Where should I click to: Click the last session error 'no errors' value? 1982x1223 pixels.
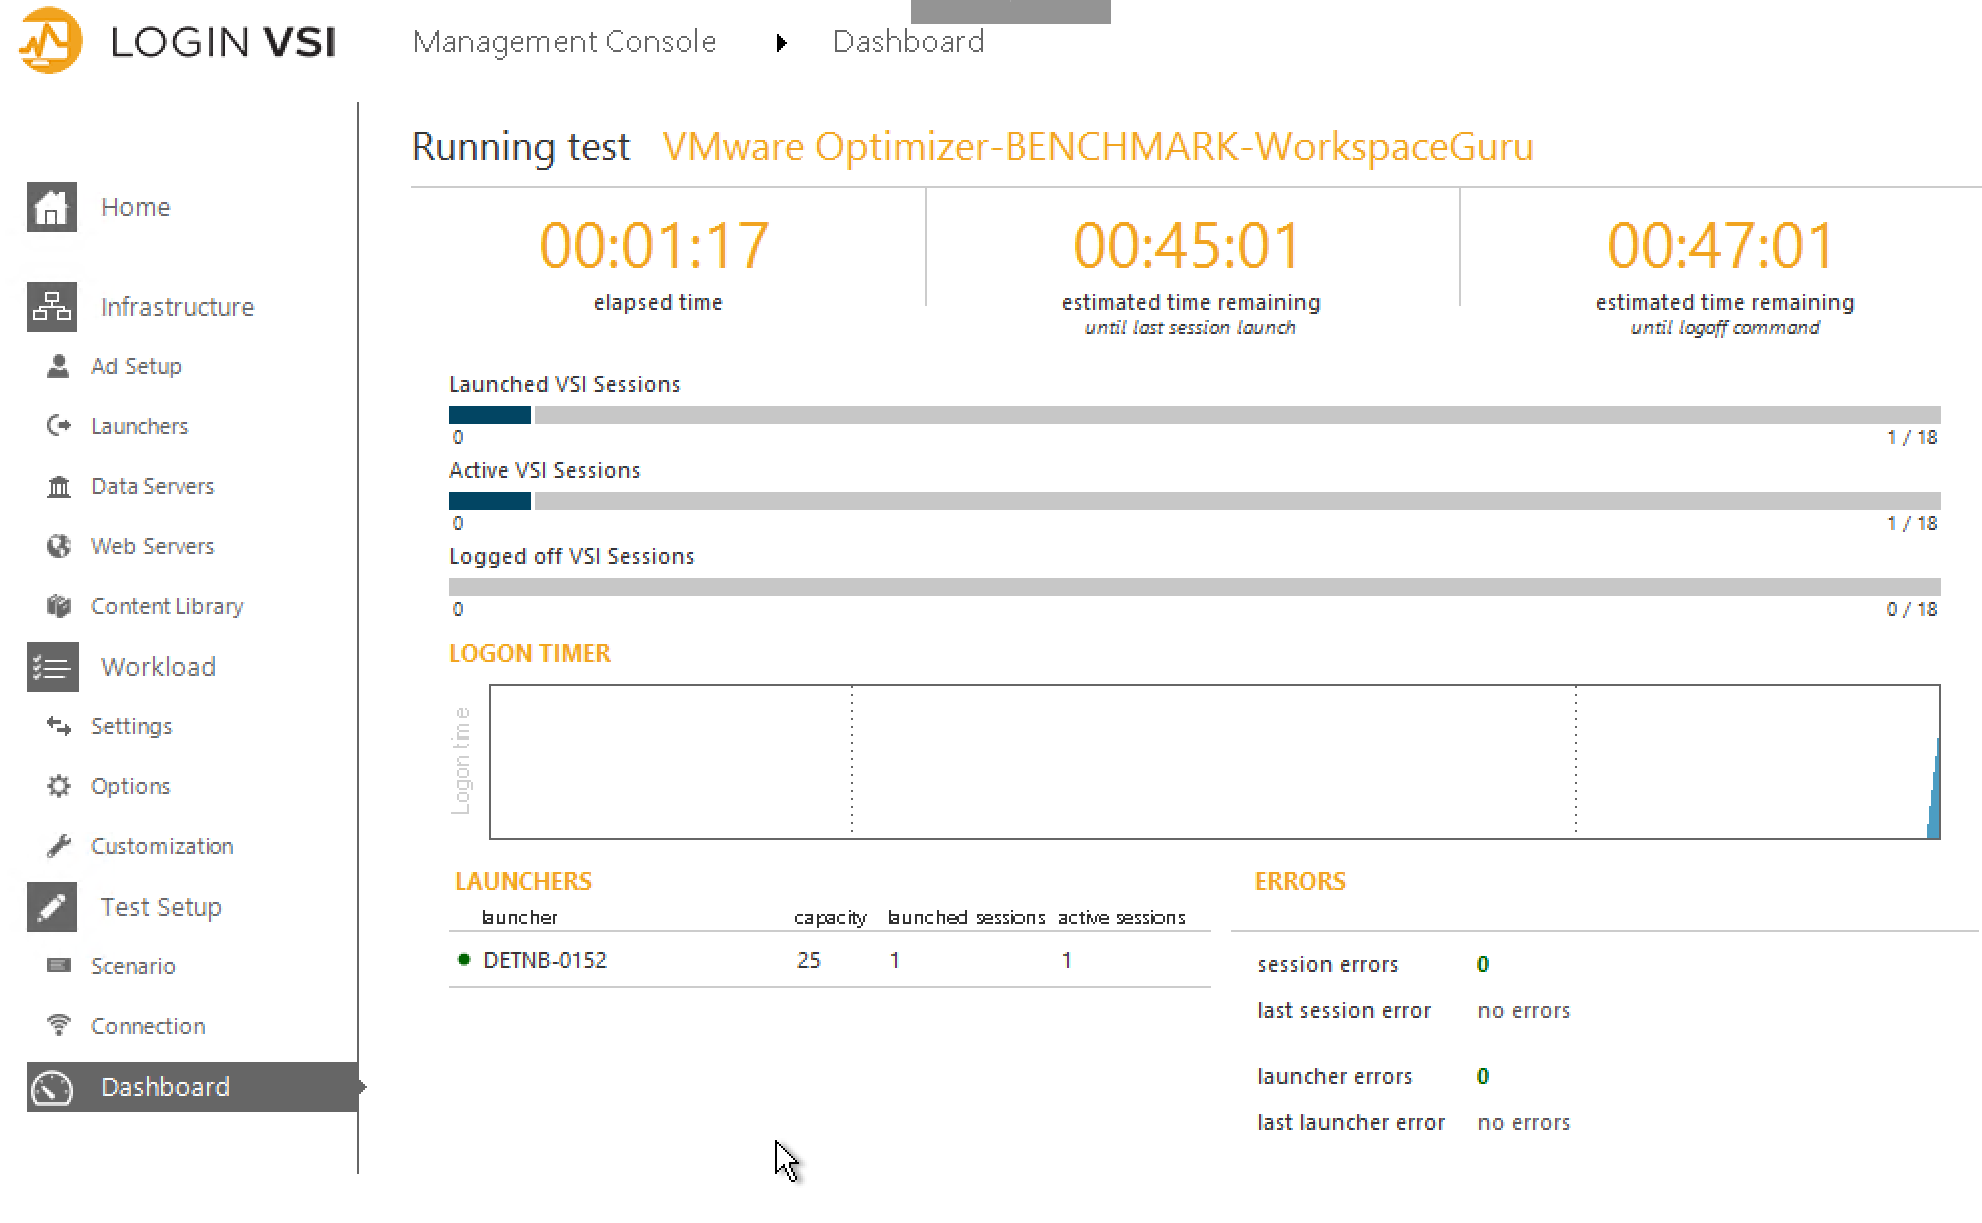(x=1524, y=1011)
